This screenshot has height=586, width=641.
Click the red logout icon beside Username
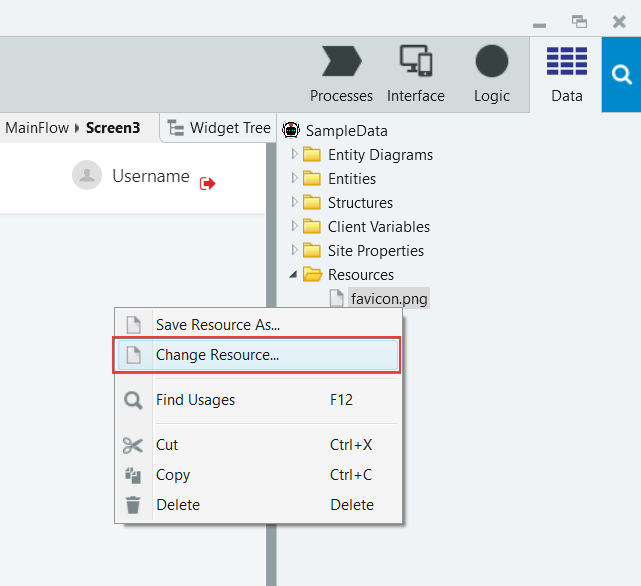(x=207, y=183)
